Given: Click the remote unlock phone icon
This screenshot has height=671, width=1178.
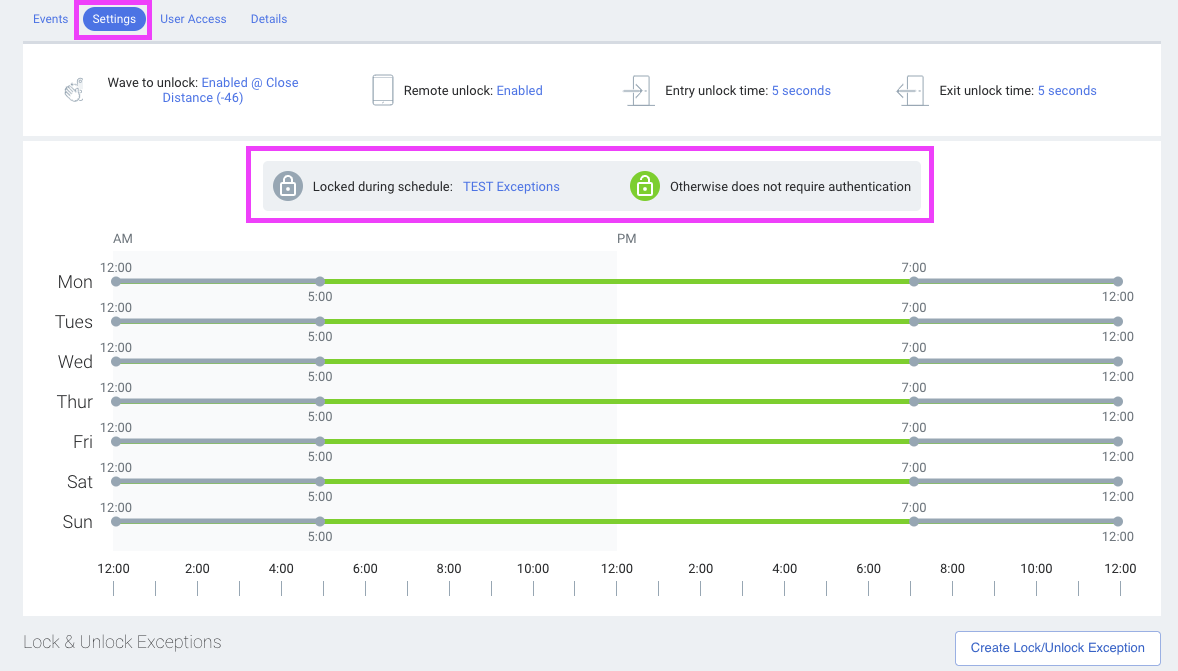Looking at the screenshot, I should [x=382, y=90].
